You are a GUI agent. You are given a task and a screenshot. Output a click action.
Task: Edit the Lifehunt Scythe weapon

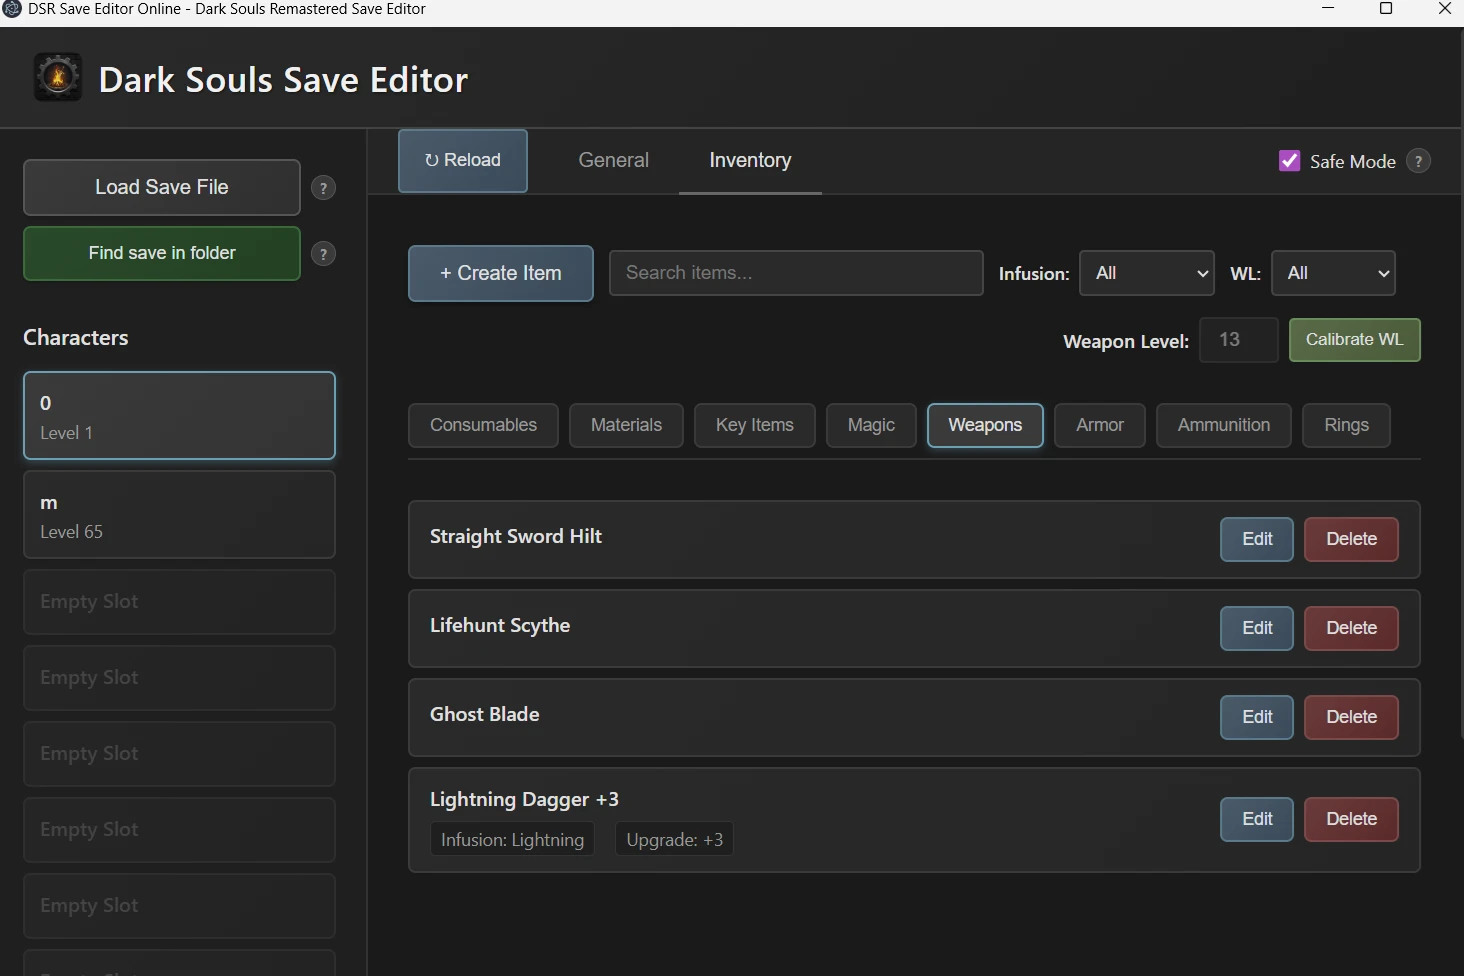click(x=1257, y=628)
